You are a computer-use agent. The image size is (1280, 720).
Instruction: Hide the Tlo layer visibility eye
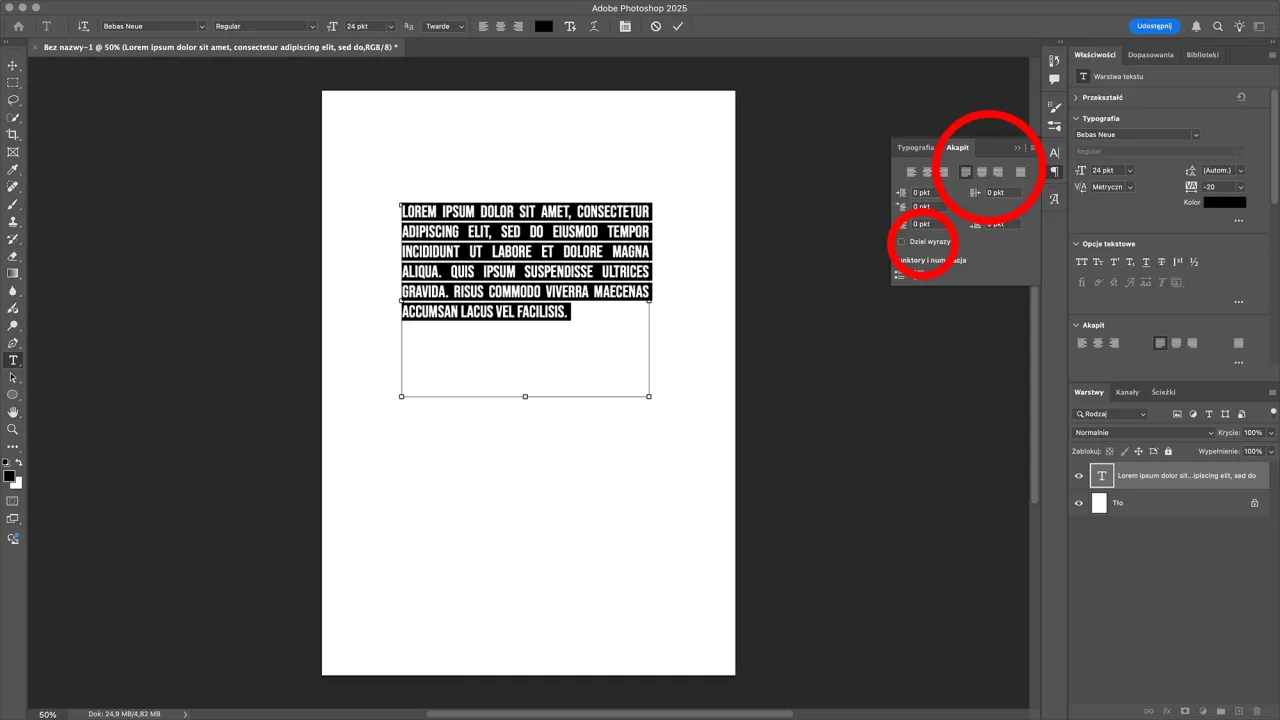pos(1078,503)
